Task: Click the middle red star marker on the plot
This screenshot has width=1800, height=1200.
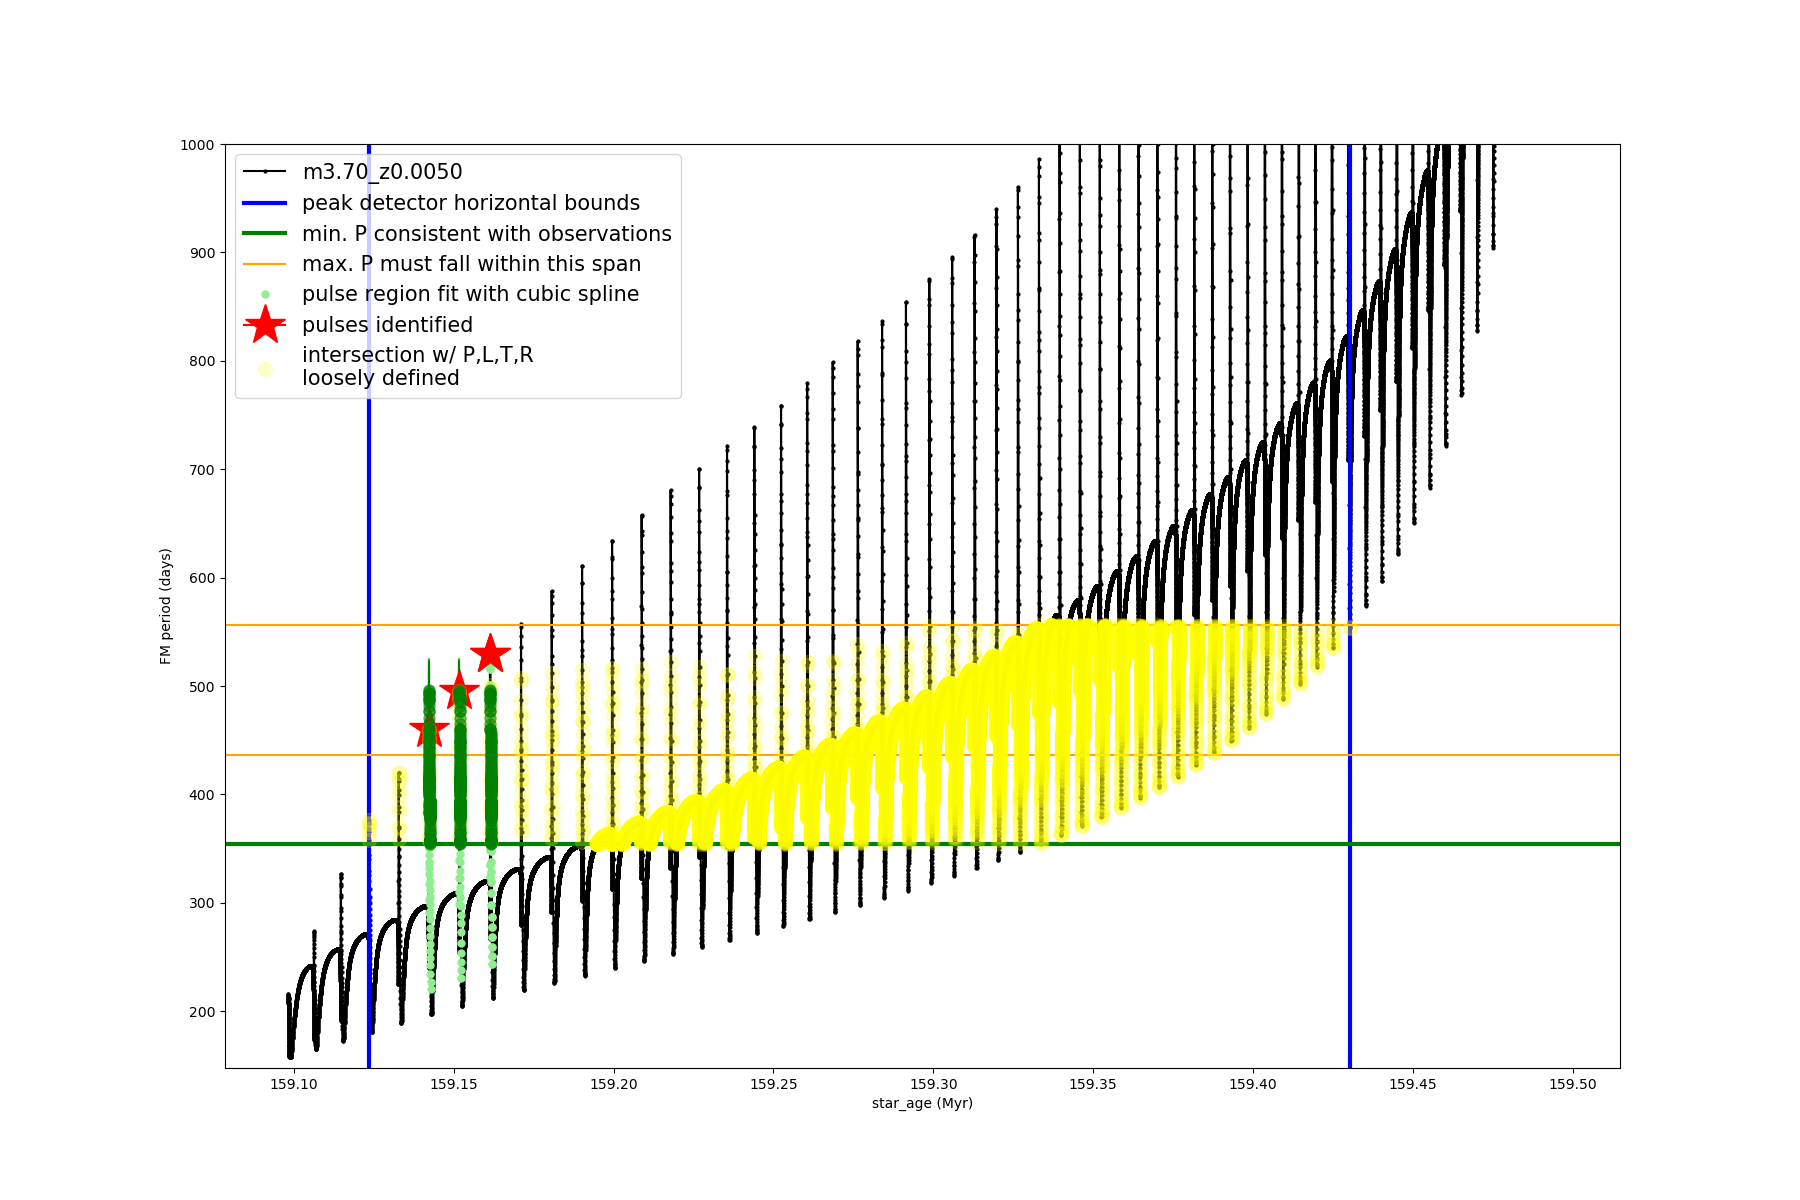Action: 459,690
